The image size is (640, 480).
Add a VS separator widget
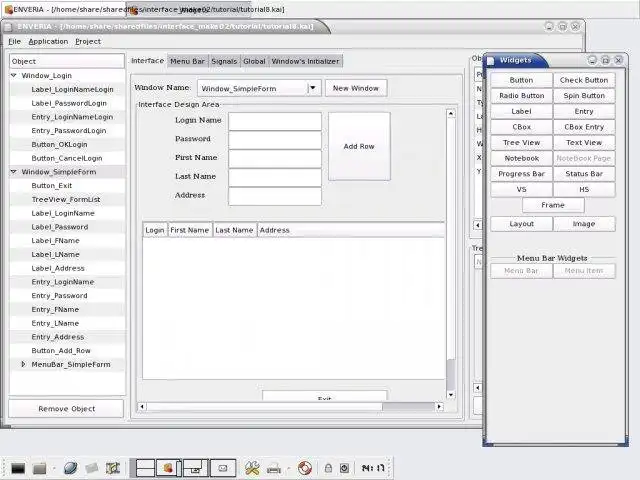coord(521,189)
